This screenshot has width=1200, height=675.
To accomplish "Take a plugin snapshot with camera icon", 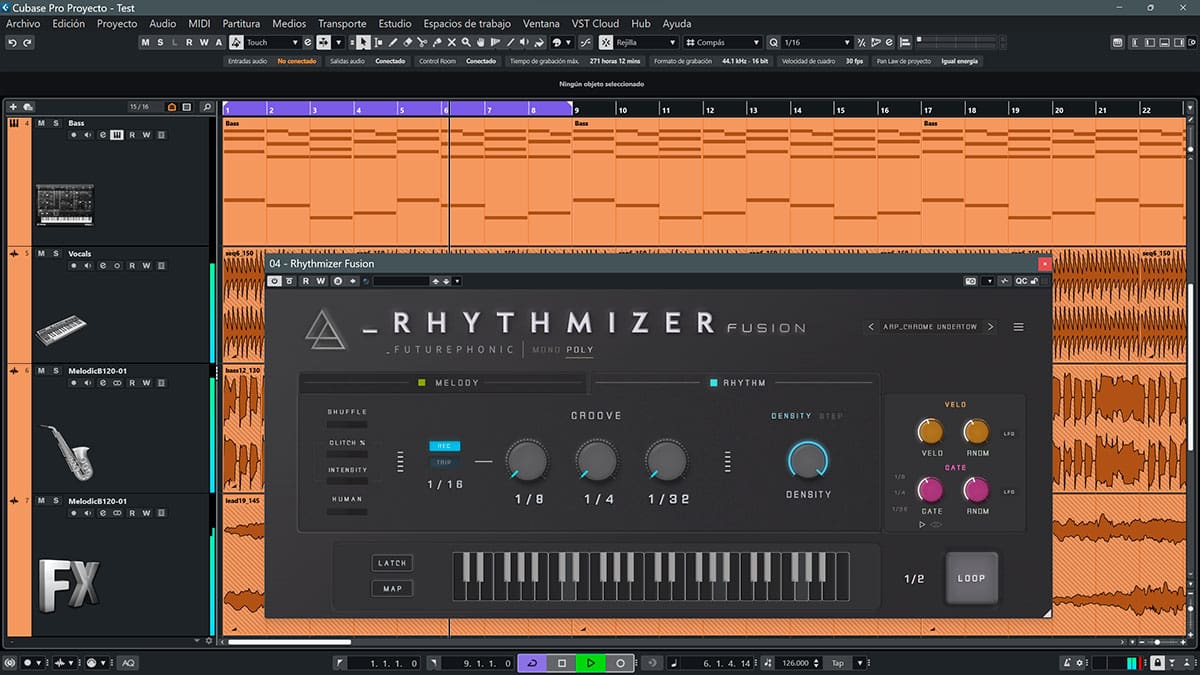I will 970,281.
